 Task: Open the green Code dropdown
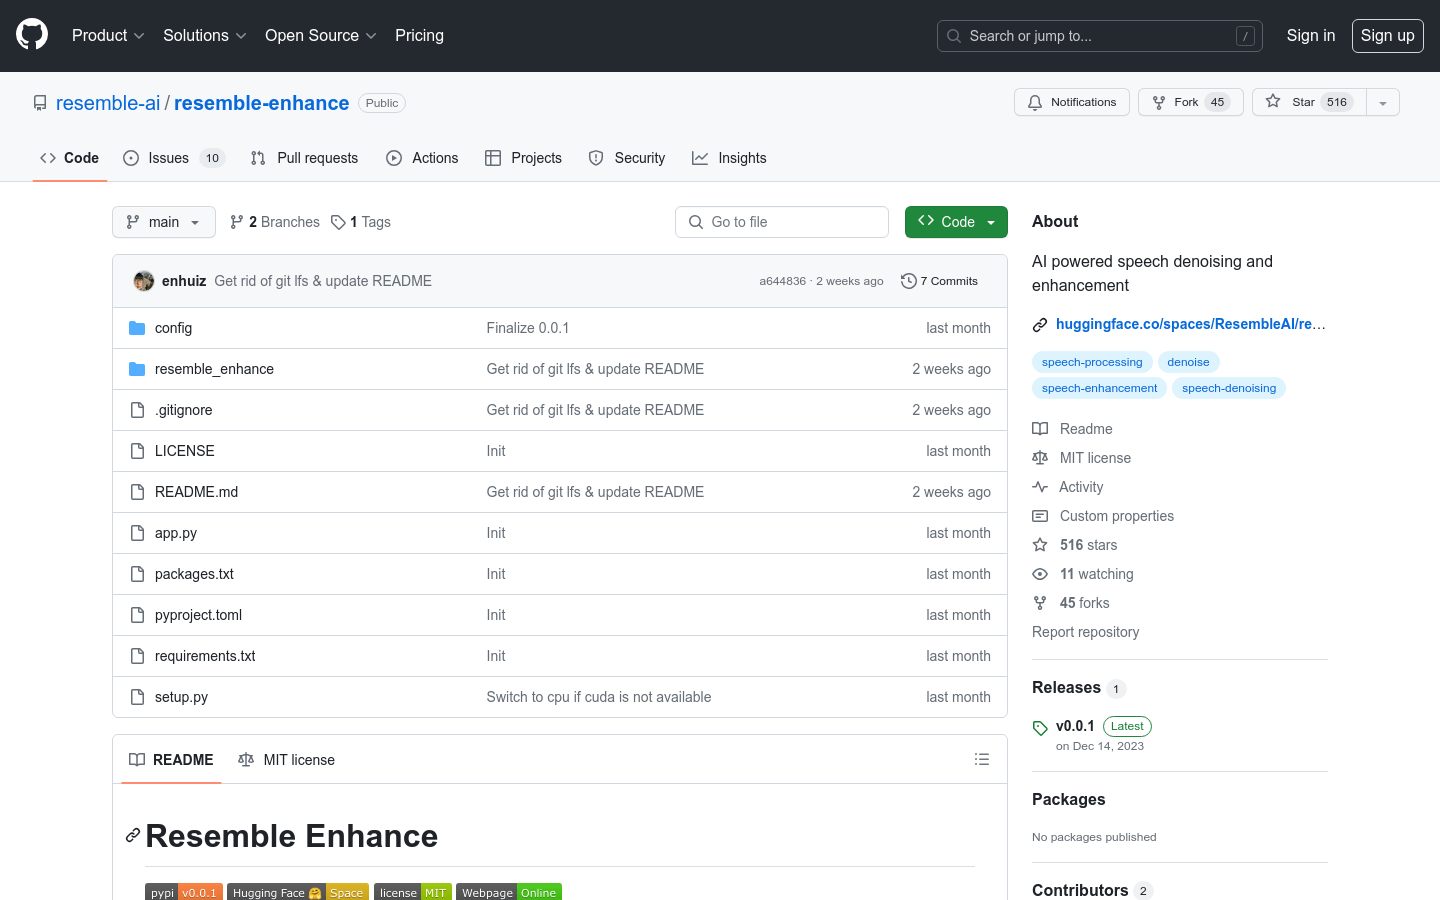(x=956, y=222)
